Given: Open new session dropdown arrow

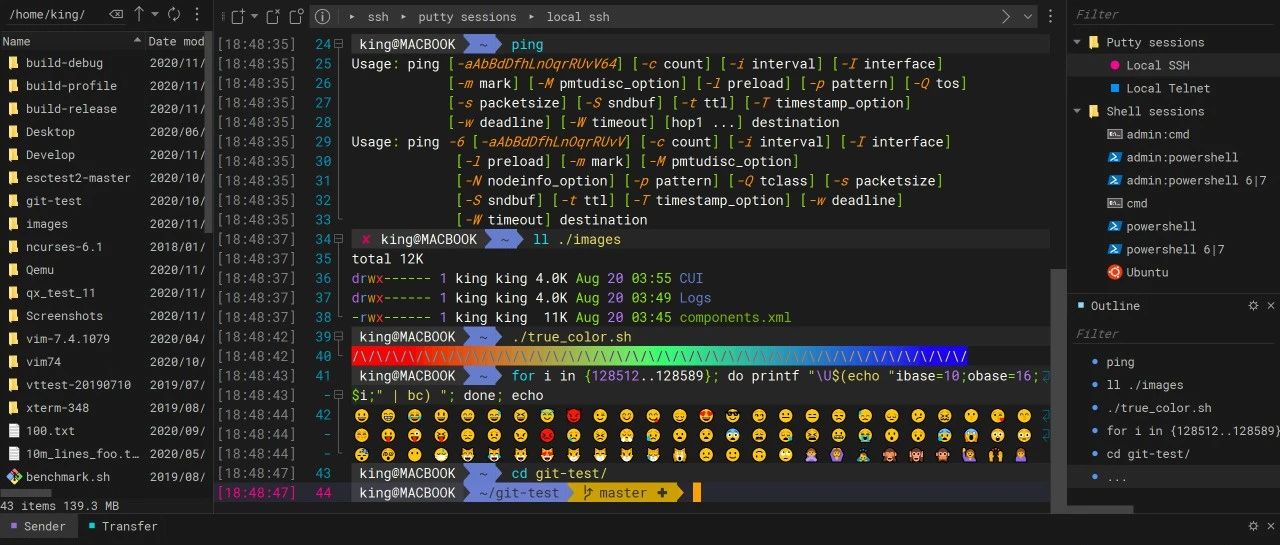Looking at the screenshot, I should pos(254,16).
